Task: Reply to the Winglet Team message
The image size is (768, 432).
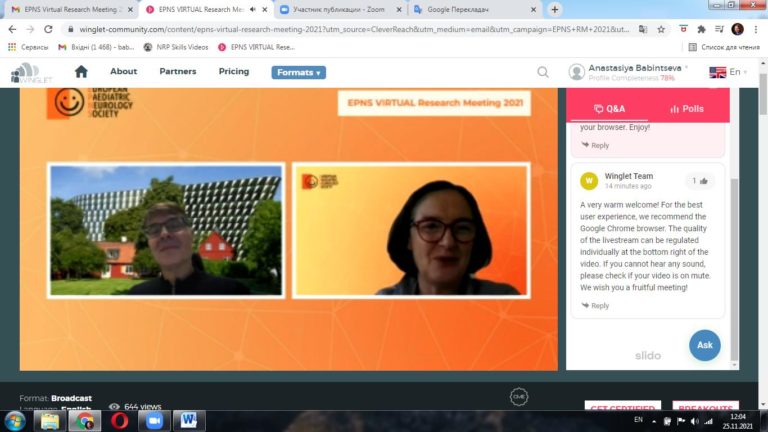Action: 595,306
